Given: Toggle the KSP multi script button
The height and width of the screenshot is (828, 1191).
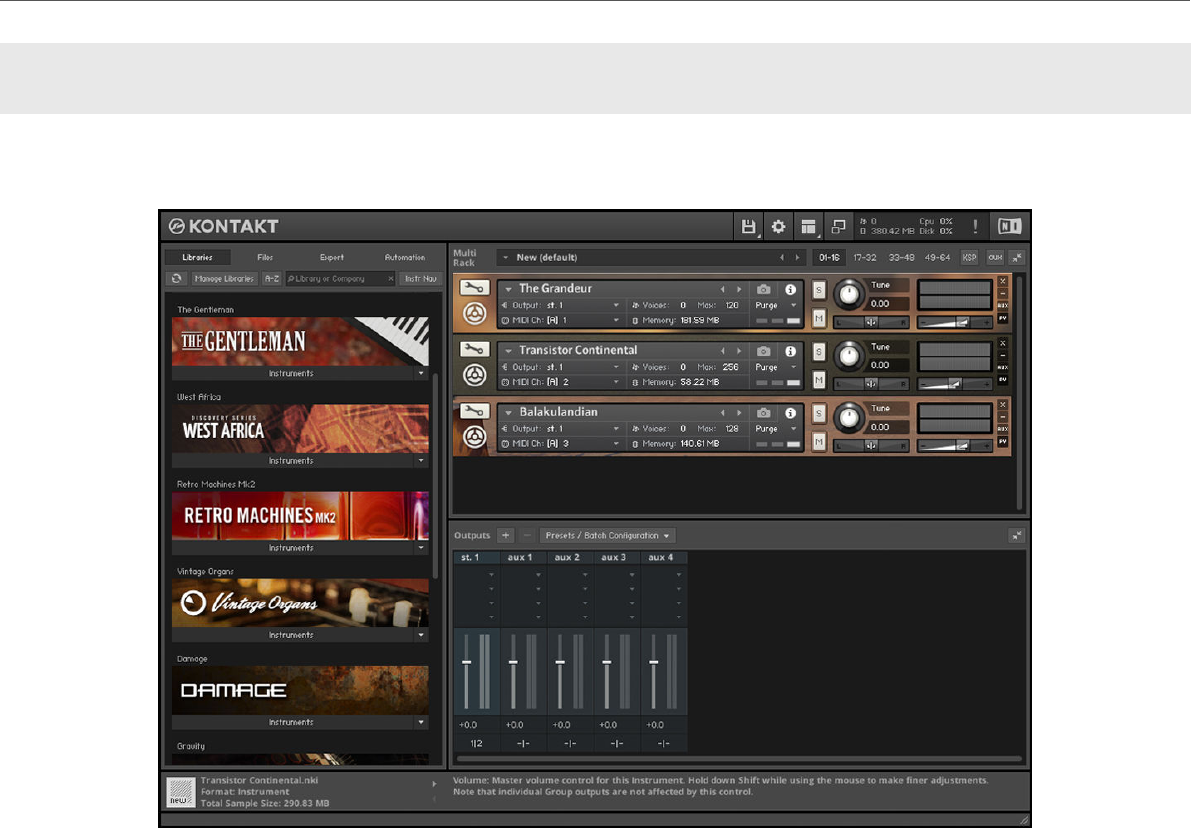Looking at the screenshot, I should click(x=969, y=258).
